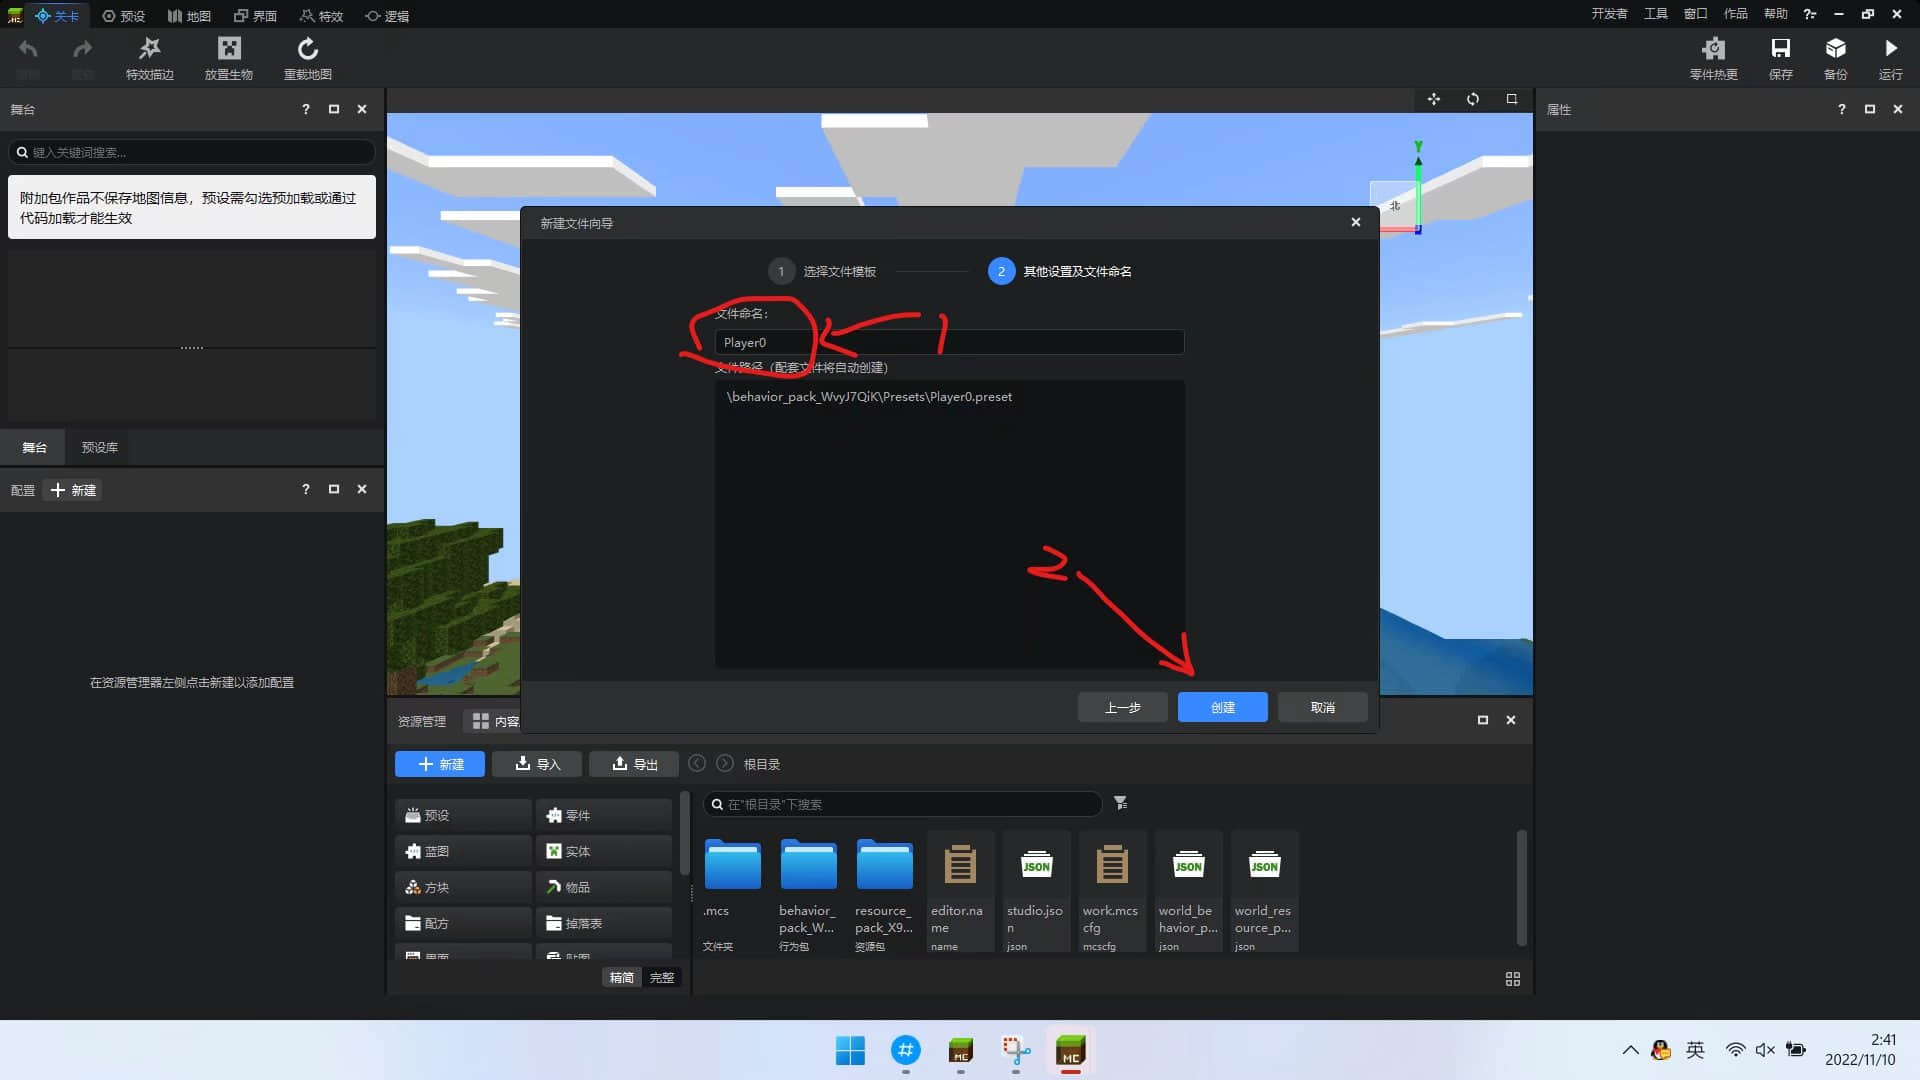Screen dimensions: 1920x1080
Task: Click the 放置生物 creeper icon
Action: coord(229,48)
